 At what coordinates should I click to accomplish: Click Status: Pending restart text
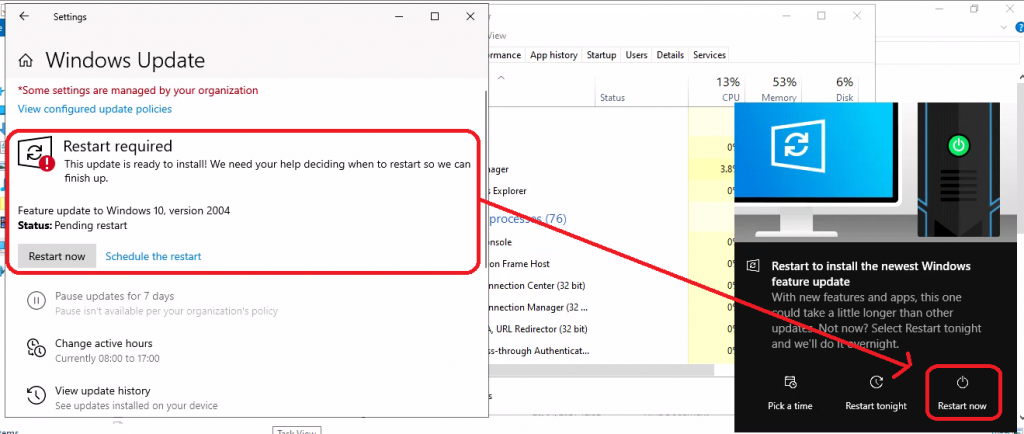(x=72, y=226)
